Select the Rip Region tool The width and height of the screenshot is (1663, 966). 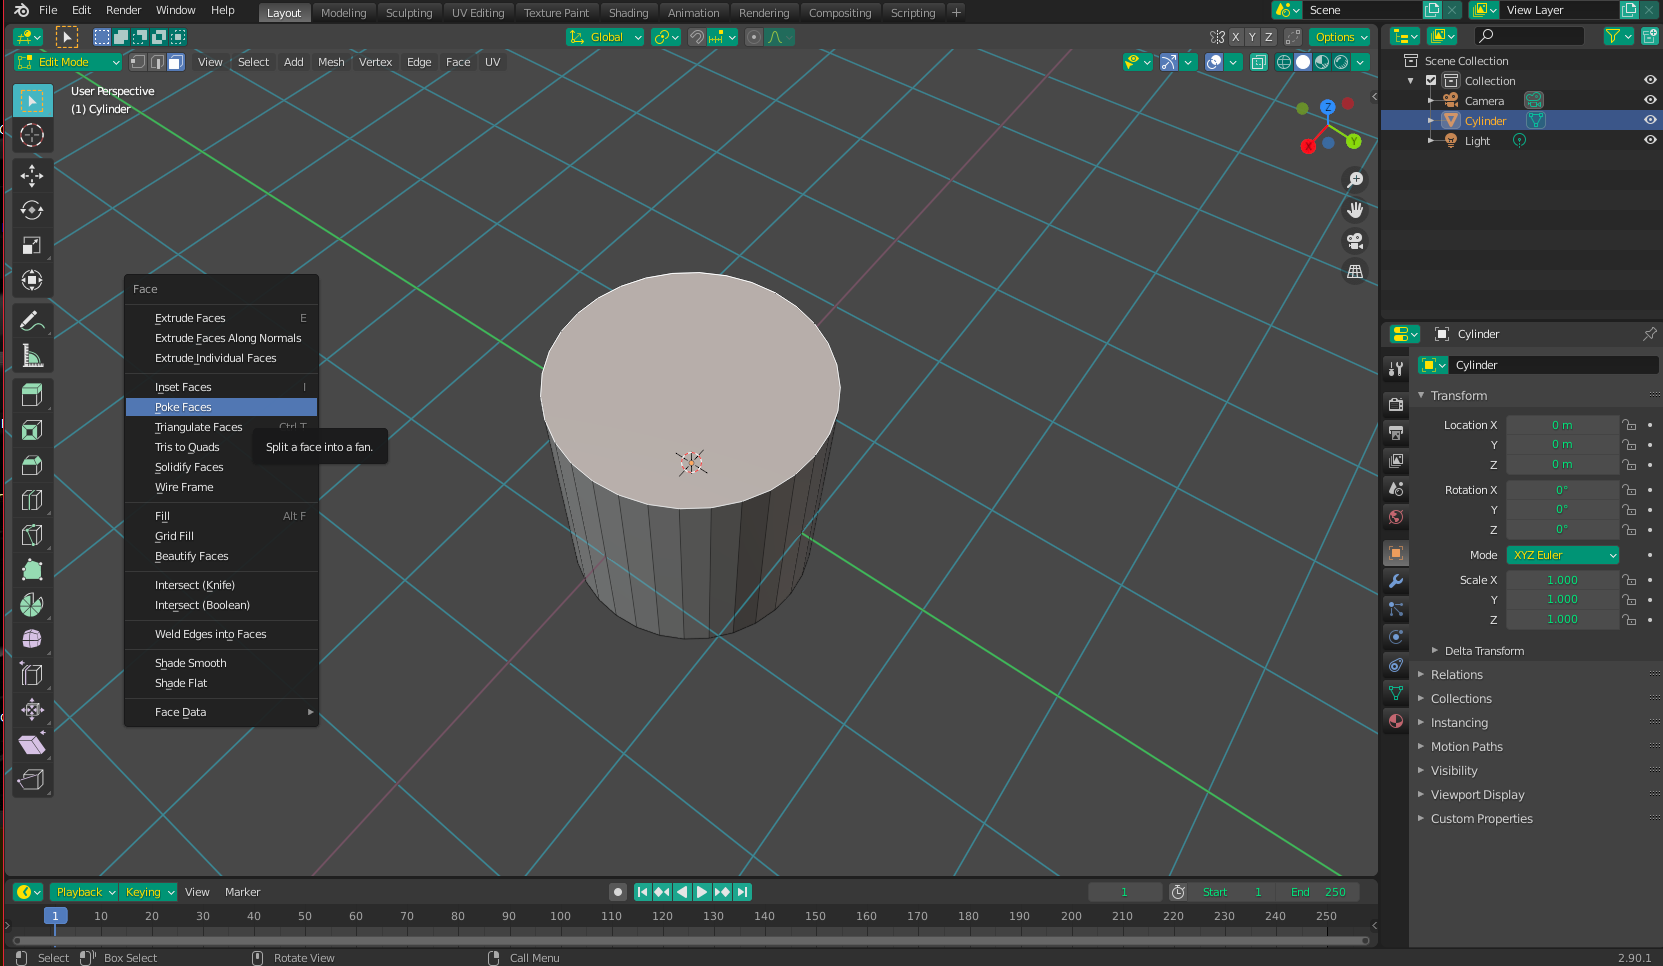click(32, 780)
